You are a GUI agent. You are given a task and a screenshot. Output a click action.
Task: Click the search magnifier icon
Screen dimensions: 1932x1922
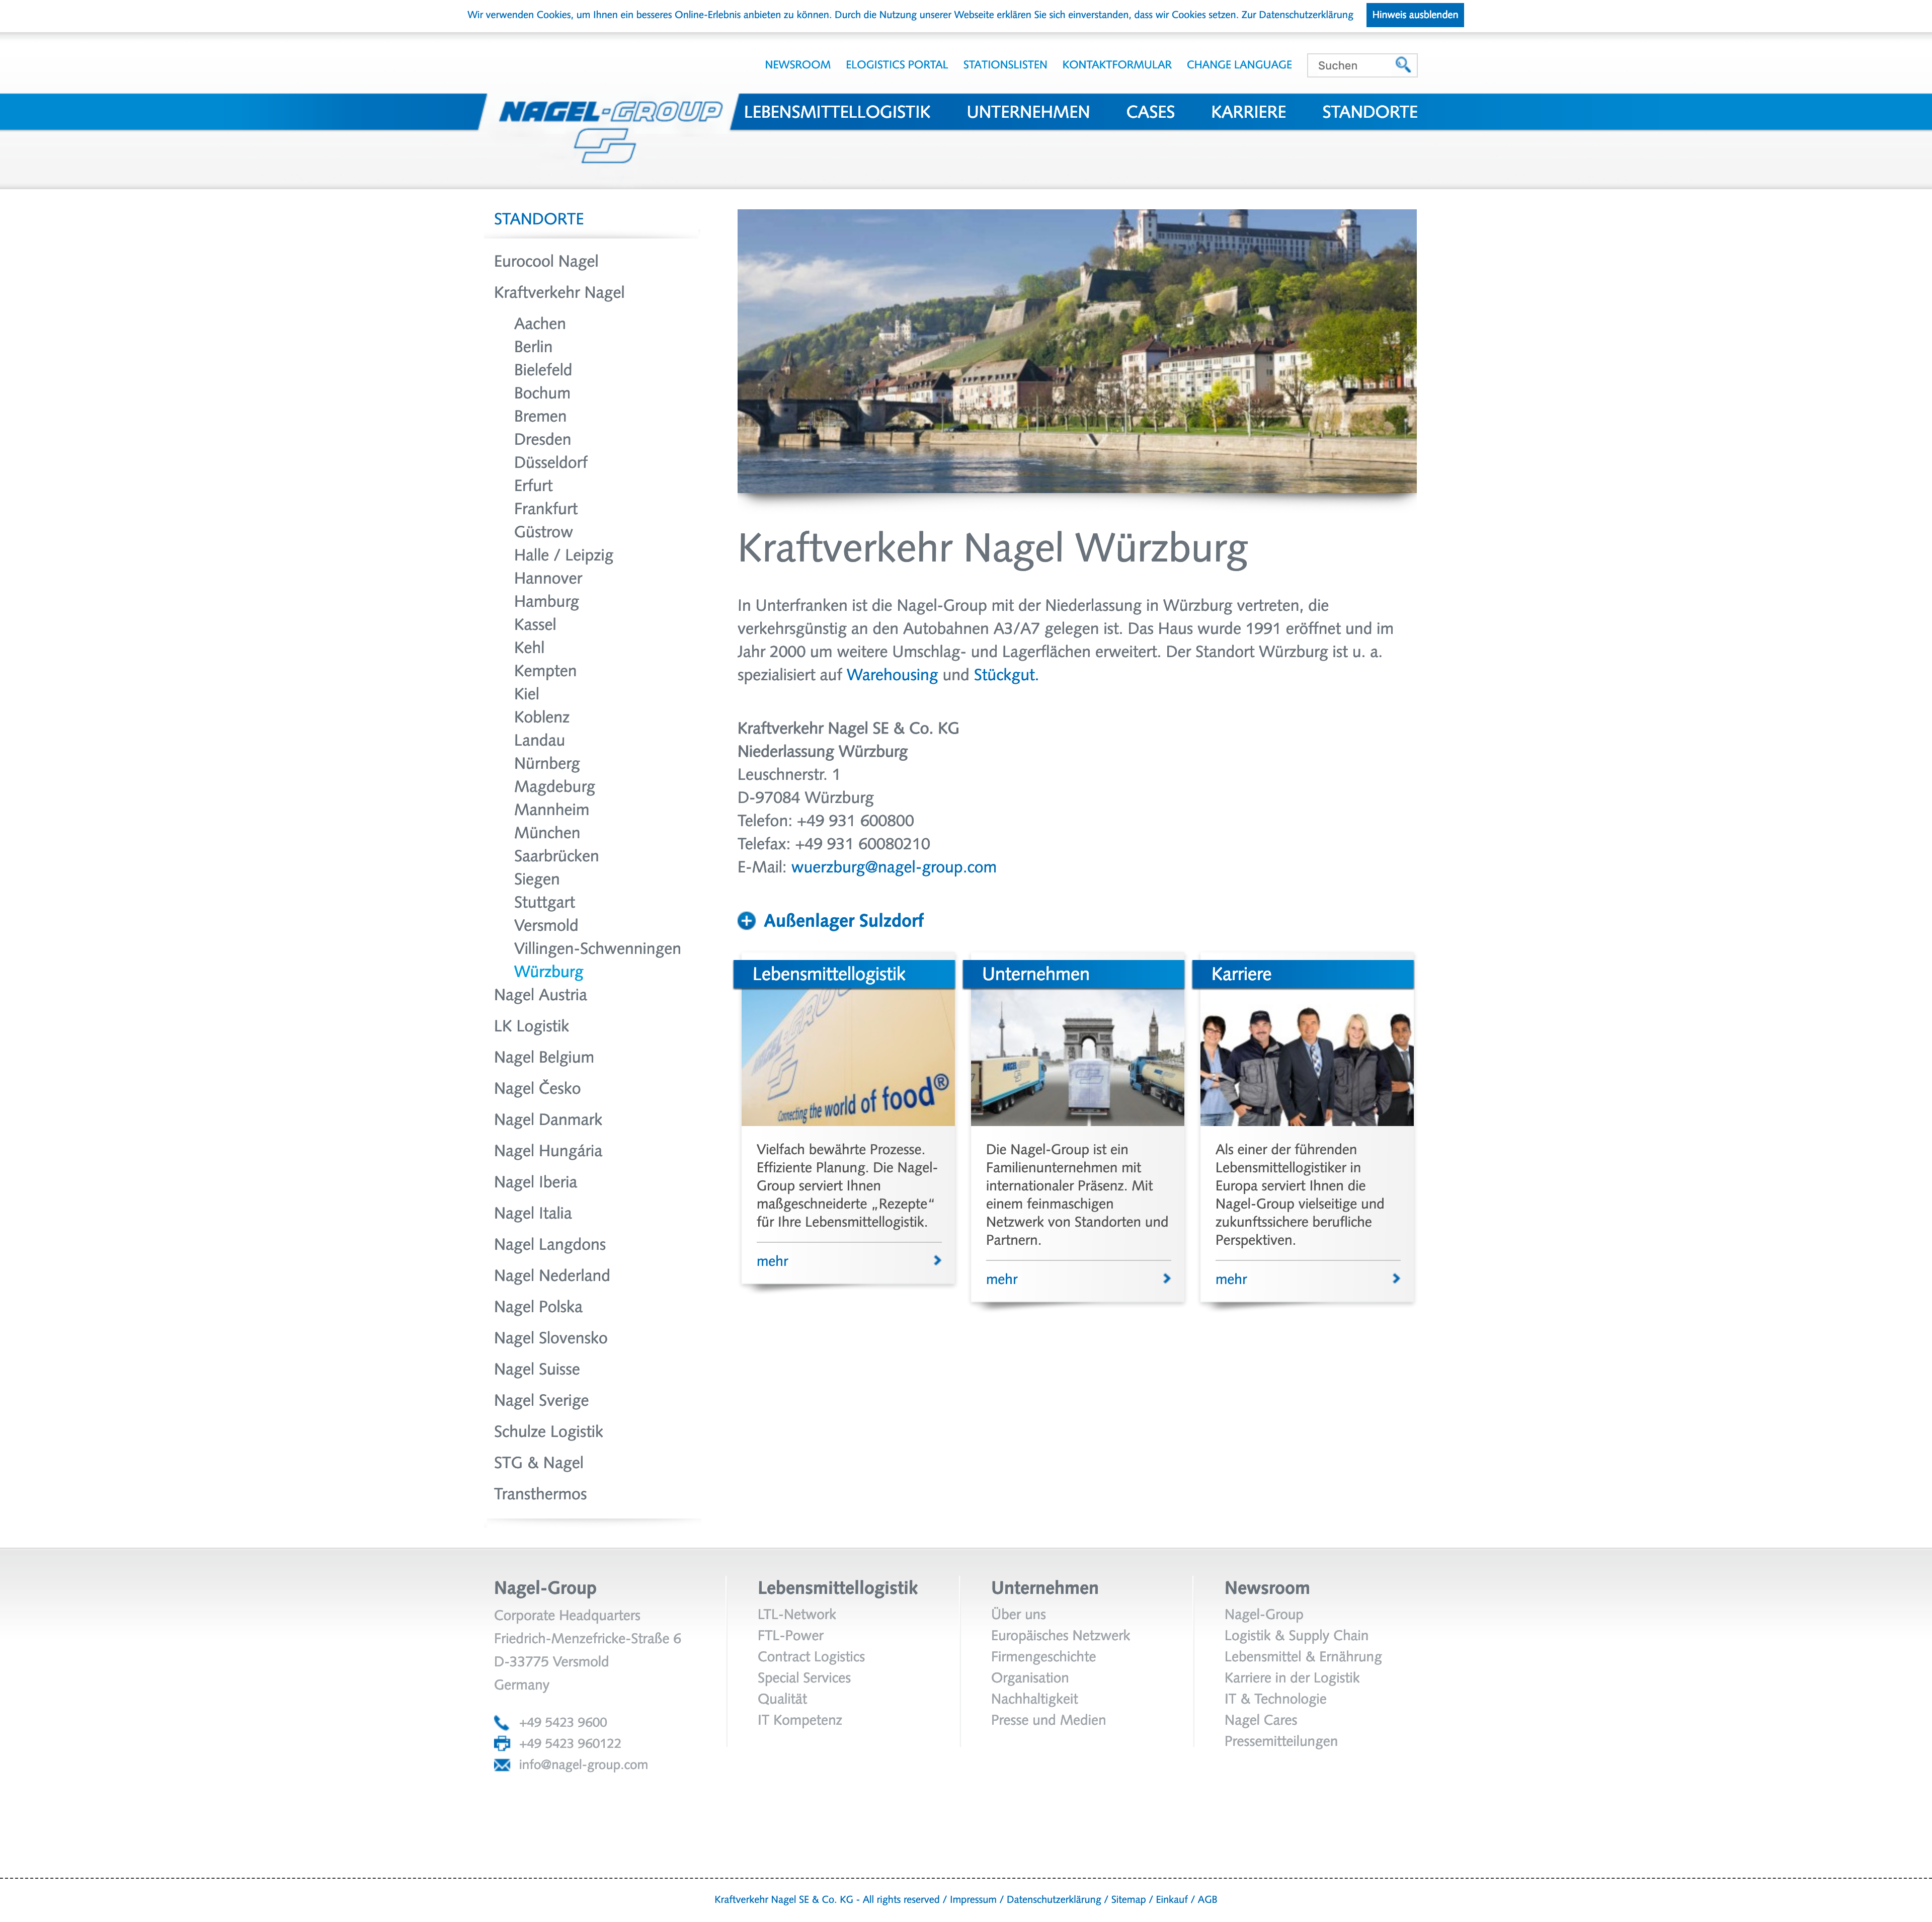(1402, 65)
